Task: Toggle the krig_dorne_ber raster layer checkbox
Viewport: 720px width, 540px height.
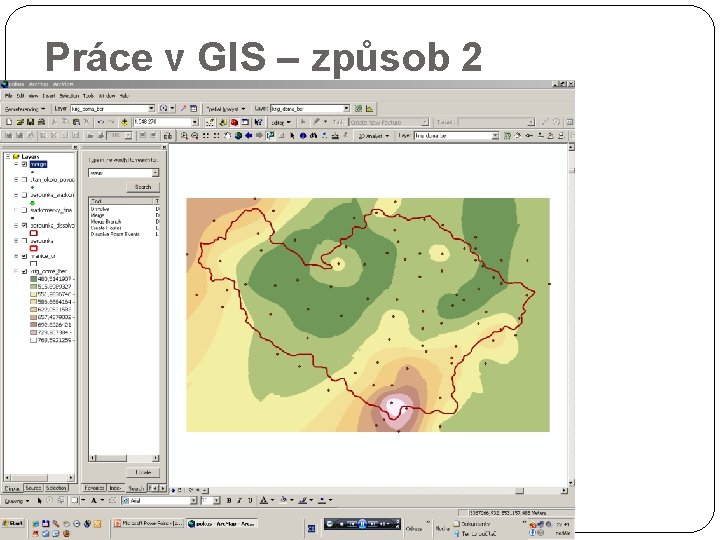Action: 25,271
